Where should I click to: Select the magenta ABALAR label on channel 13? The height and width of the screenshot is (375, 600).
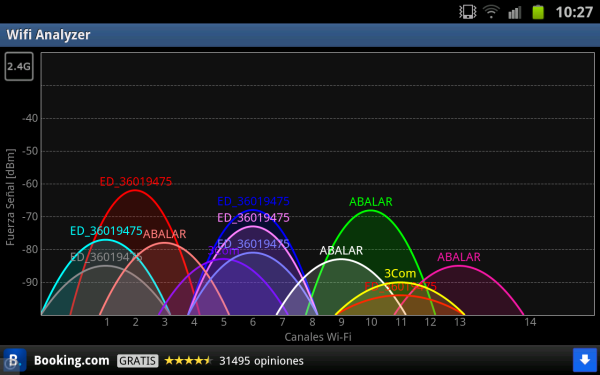pyautogui.click(x=459, y=257)
